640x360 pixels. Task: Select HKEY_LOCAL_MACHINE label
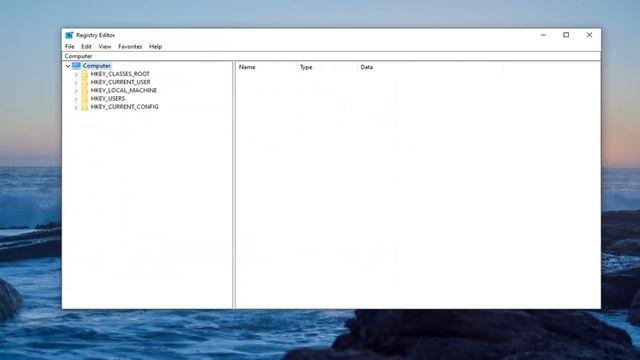coord(124,90)
